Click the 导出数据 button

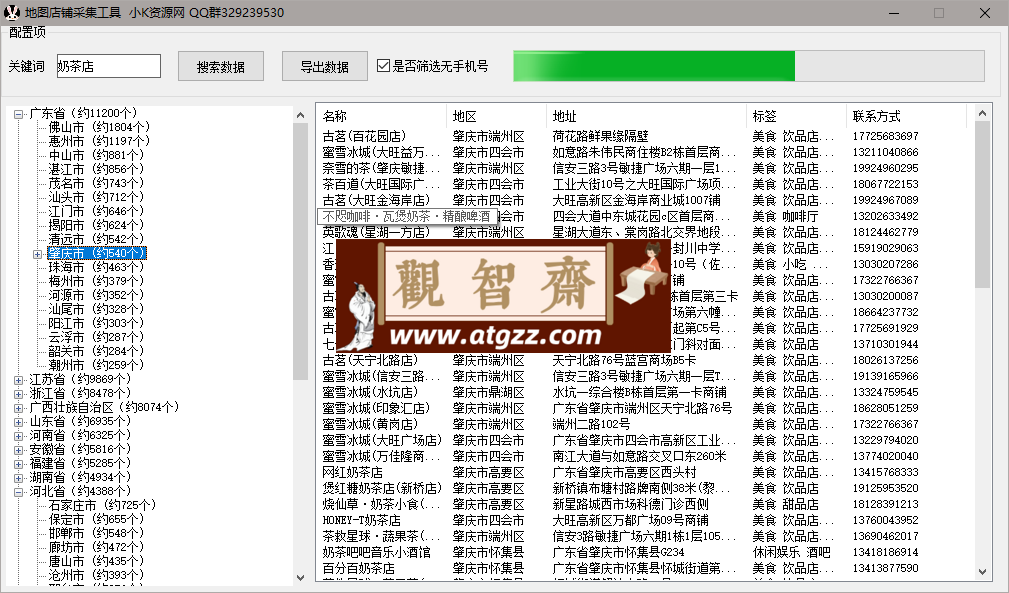tap(324, 66)
